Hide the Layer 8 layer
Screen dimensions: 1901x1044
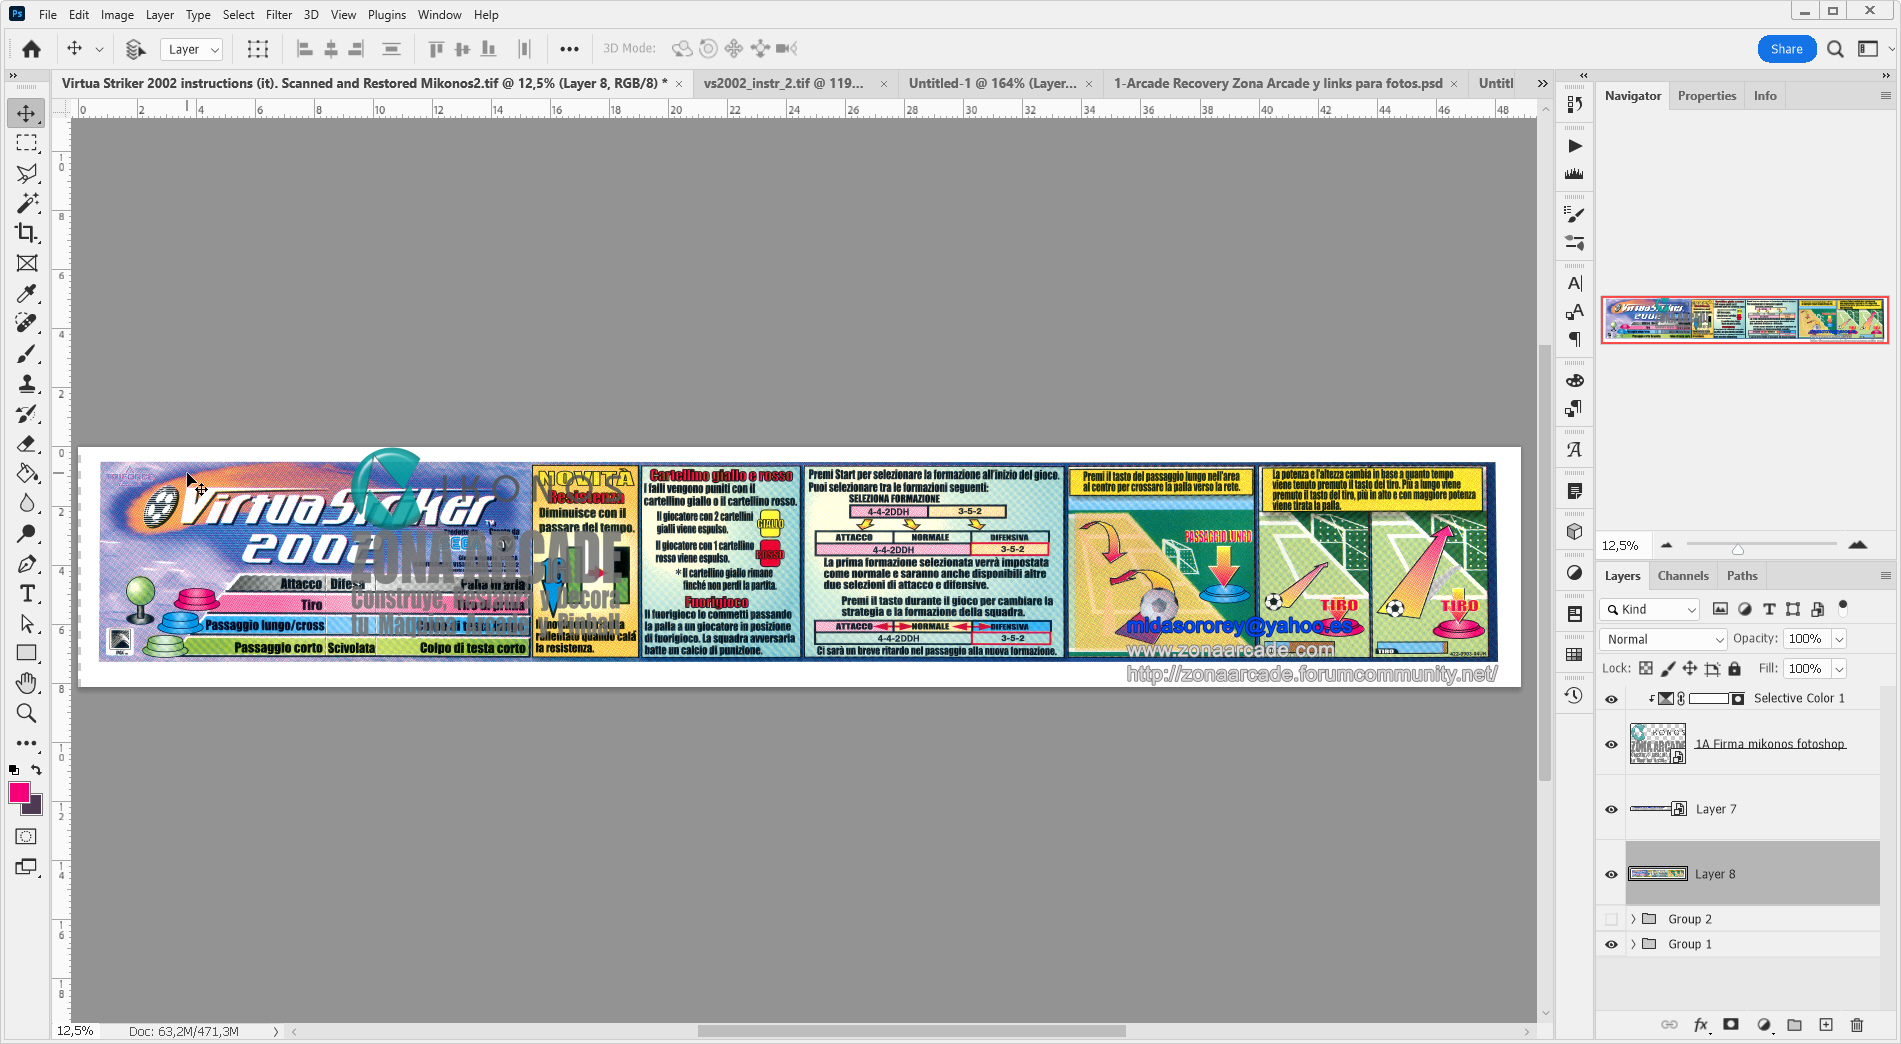(x=1611, y=874)
